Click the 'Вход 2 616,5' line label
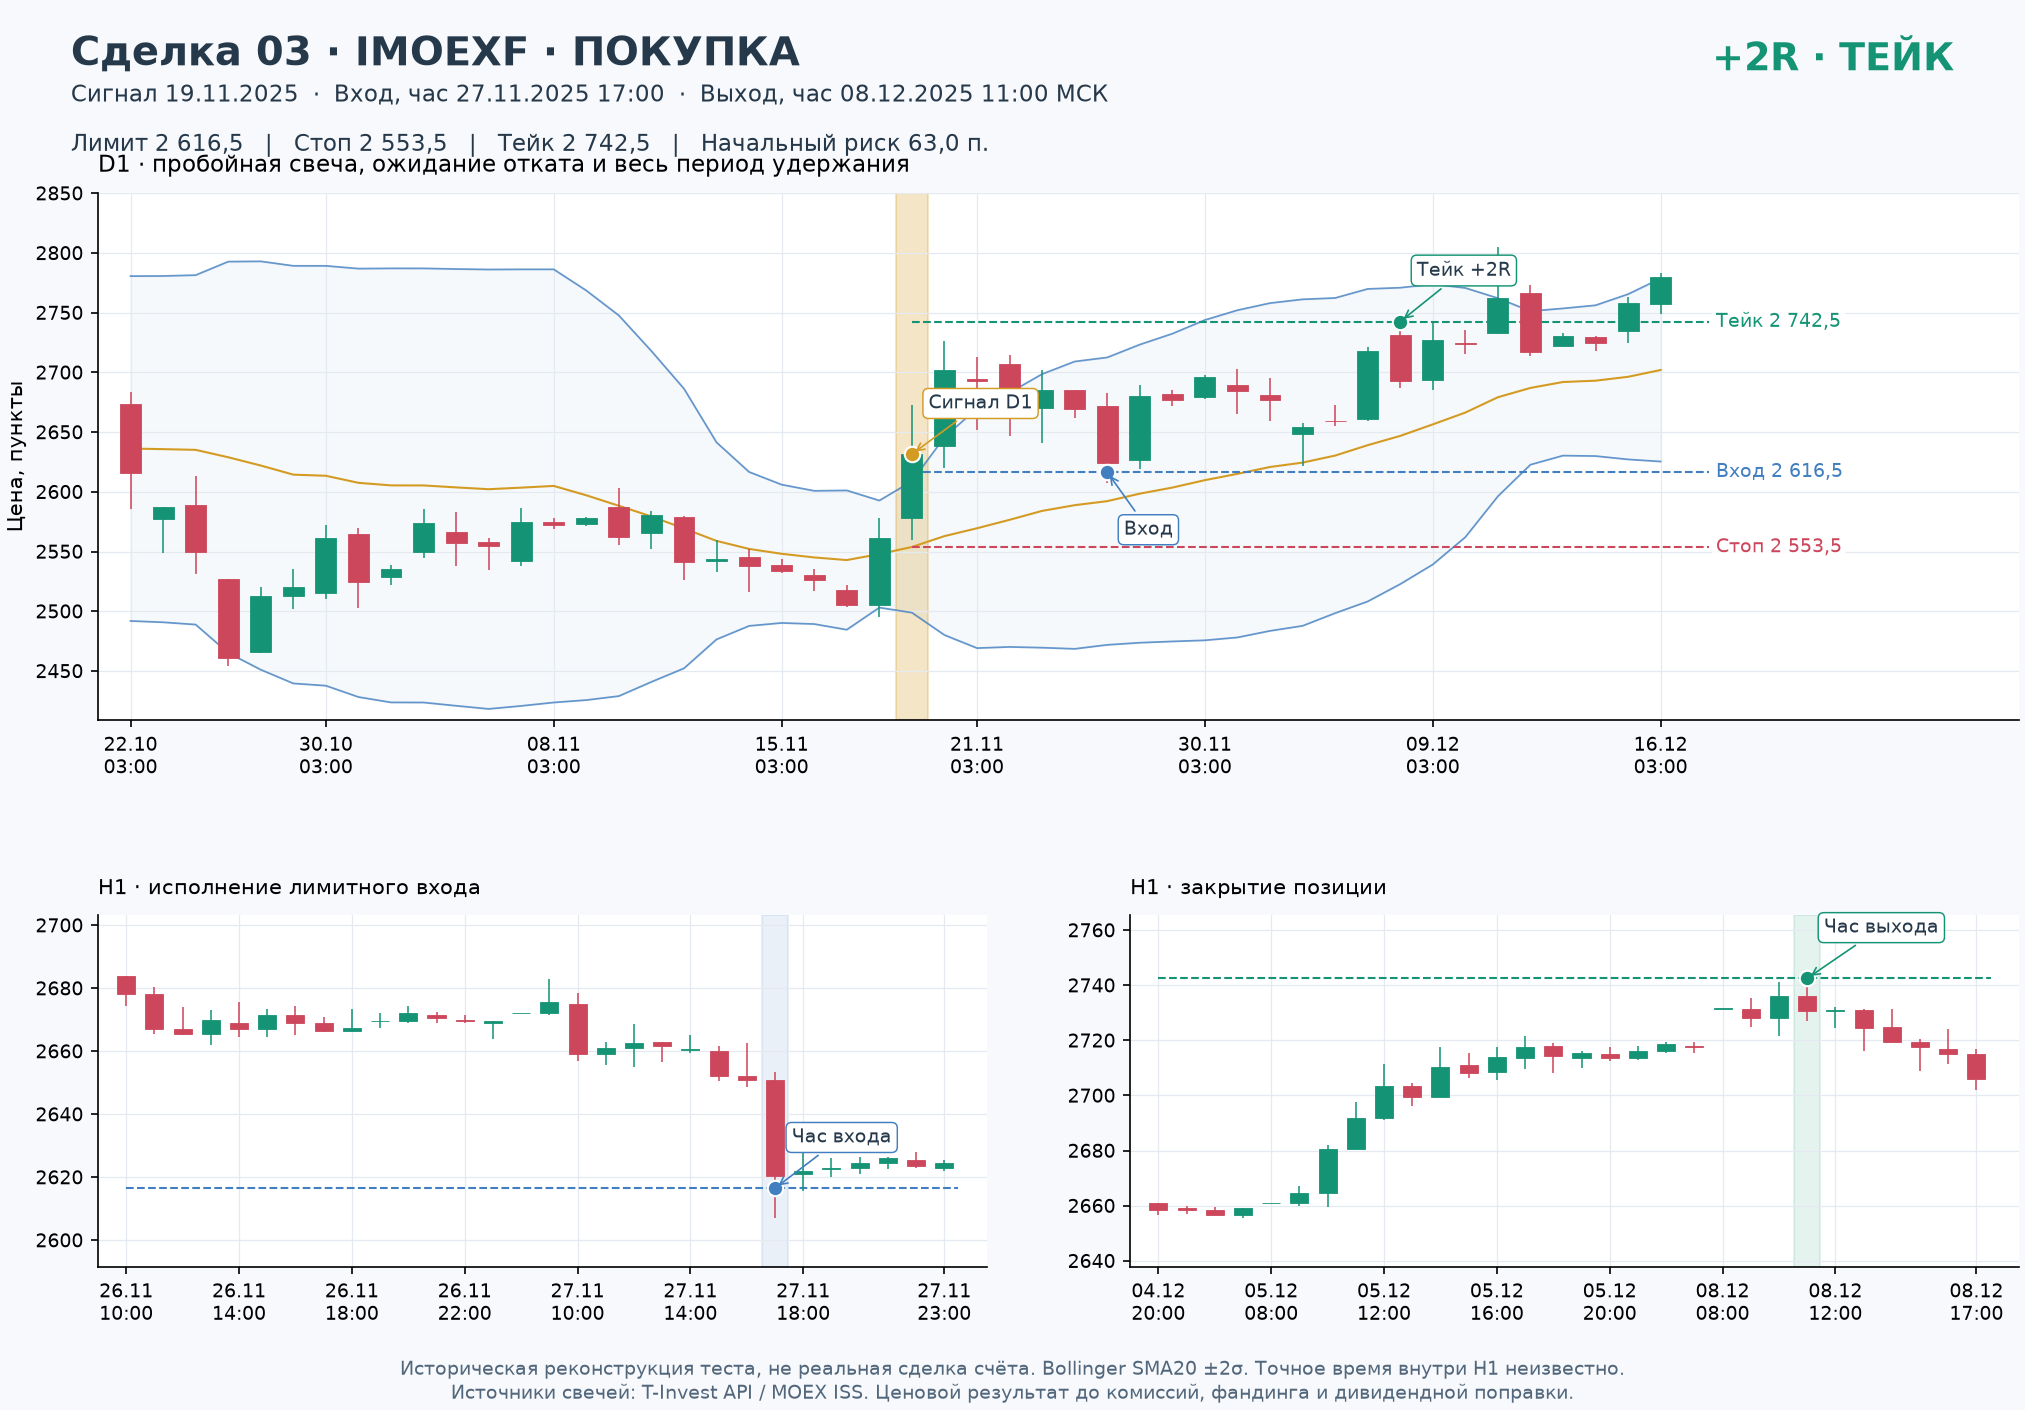The height and width of the screenshot is (1410, 2025). 1779,471
